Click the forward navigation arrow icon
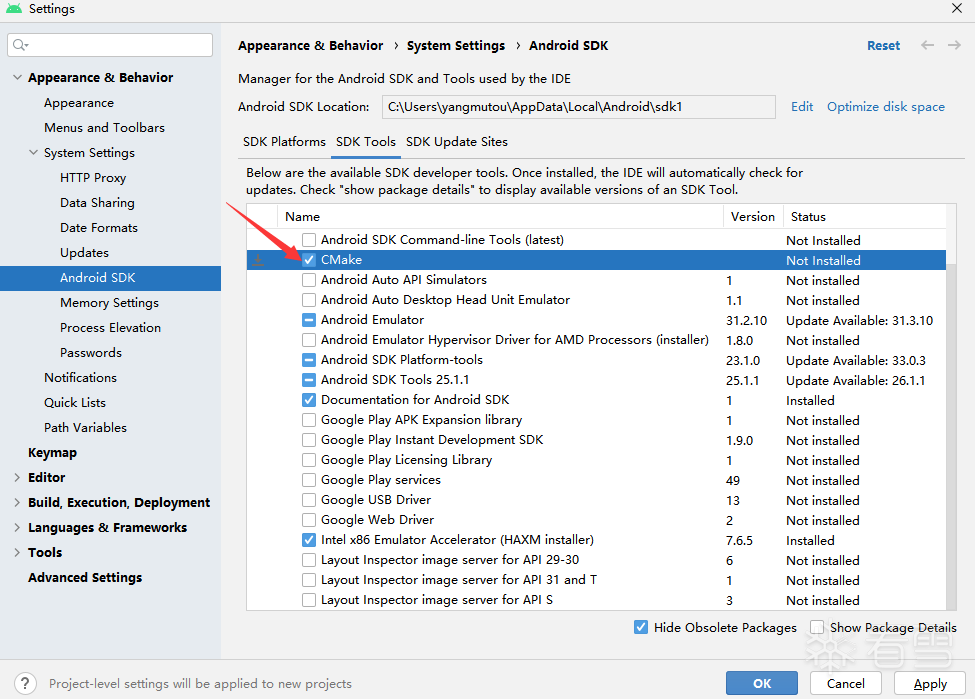975x699 pixels. [x=952, y=45]
